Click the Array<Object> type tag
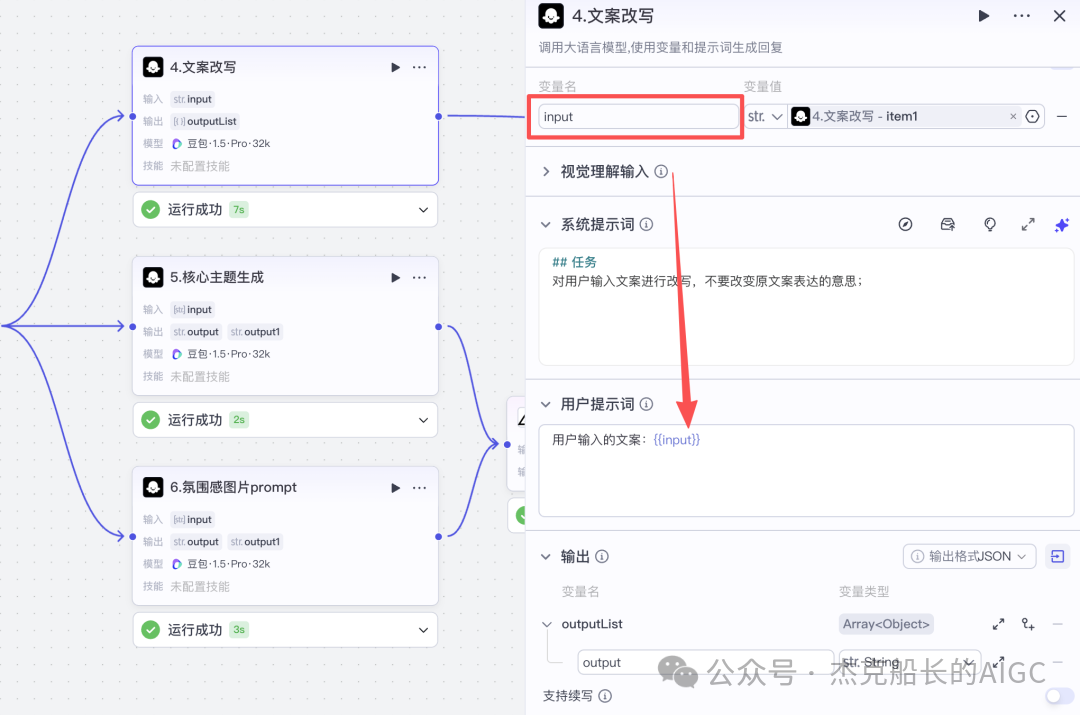 (x=886, y=624)
